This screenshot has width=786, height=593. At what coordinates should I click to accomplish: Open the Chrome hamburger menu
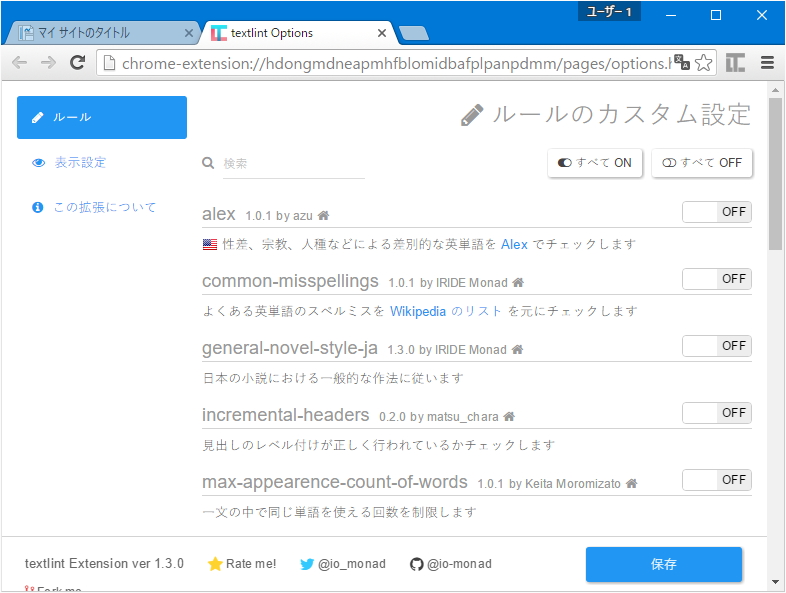(767, 63)
